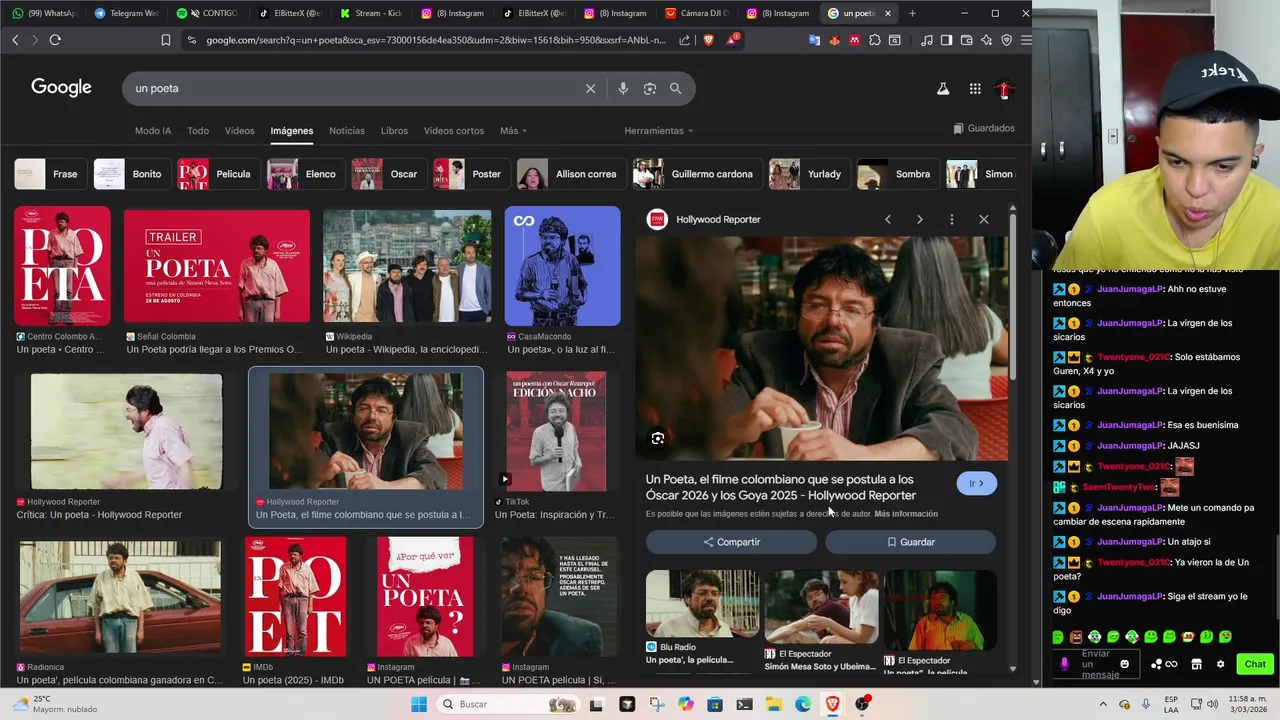Open Brave main hamburger menu
1280x720 pixels.
pyautogui.click(x=1025, y=40)
